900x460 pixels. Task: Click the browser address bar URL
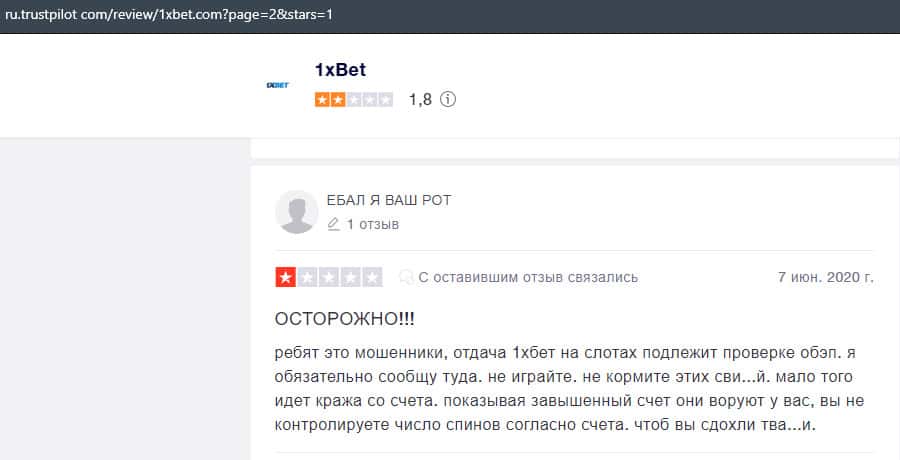pos(169,15)
